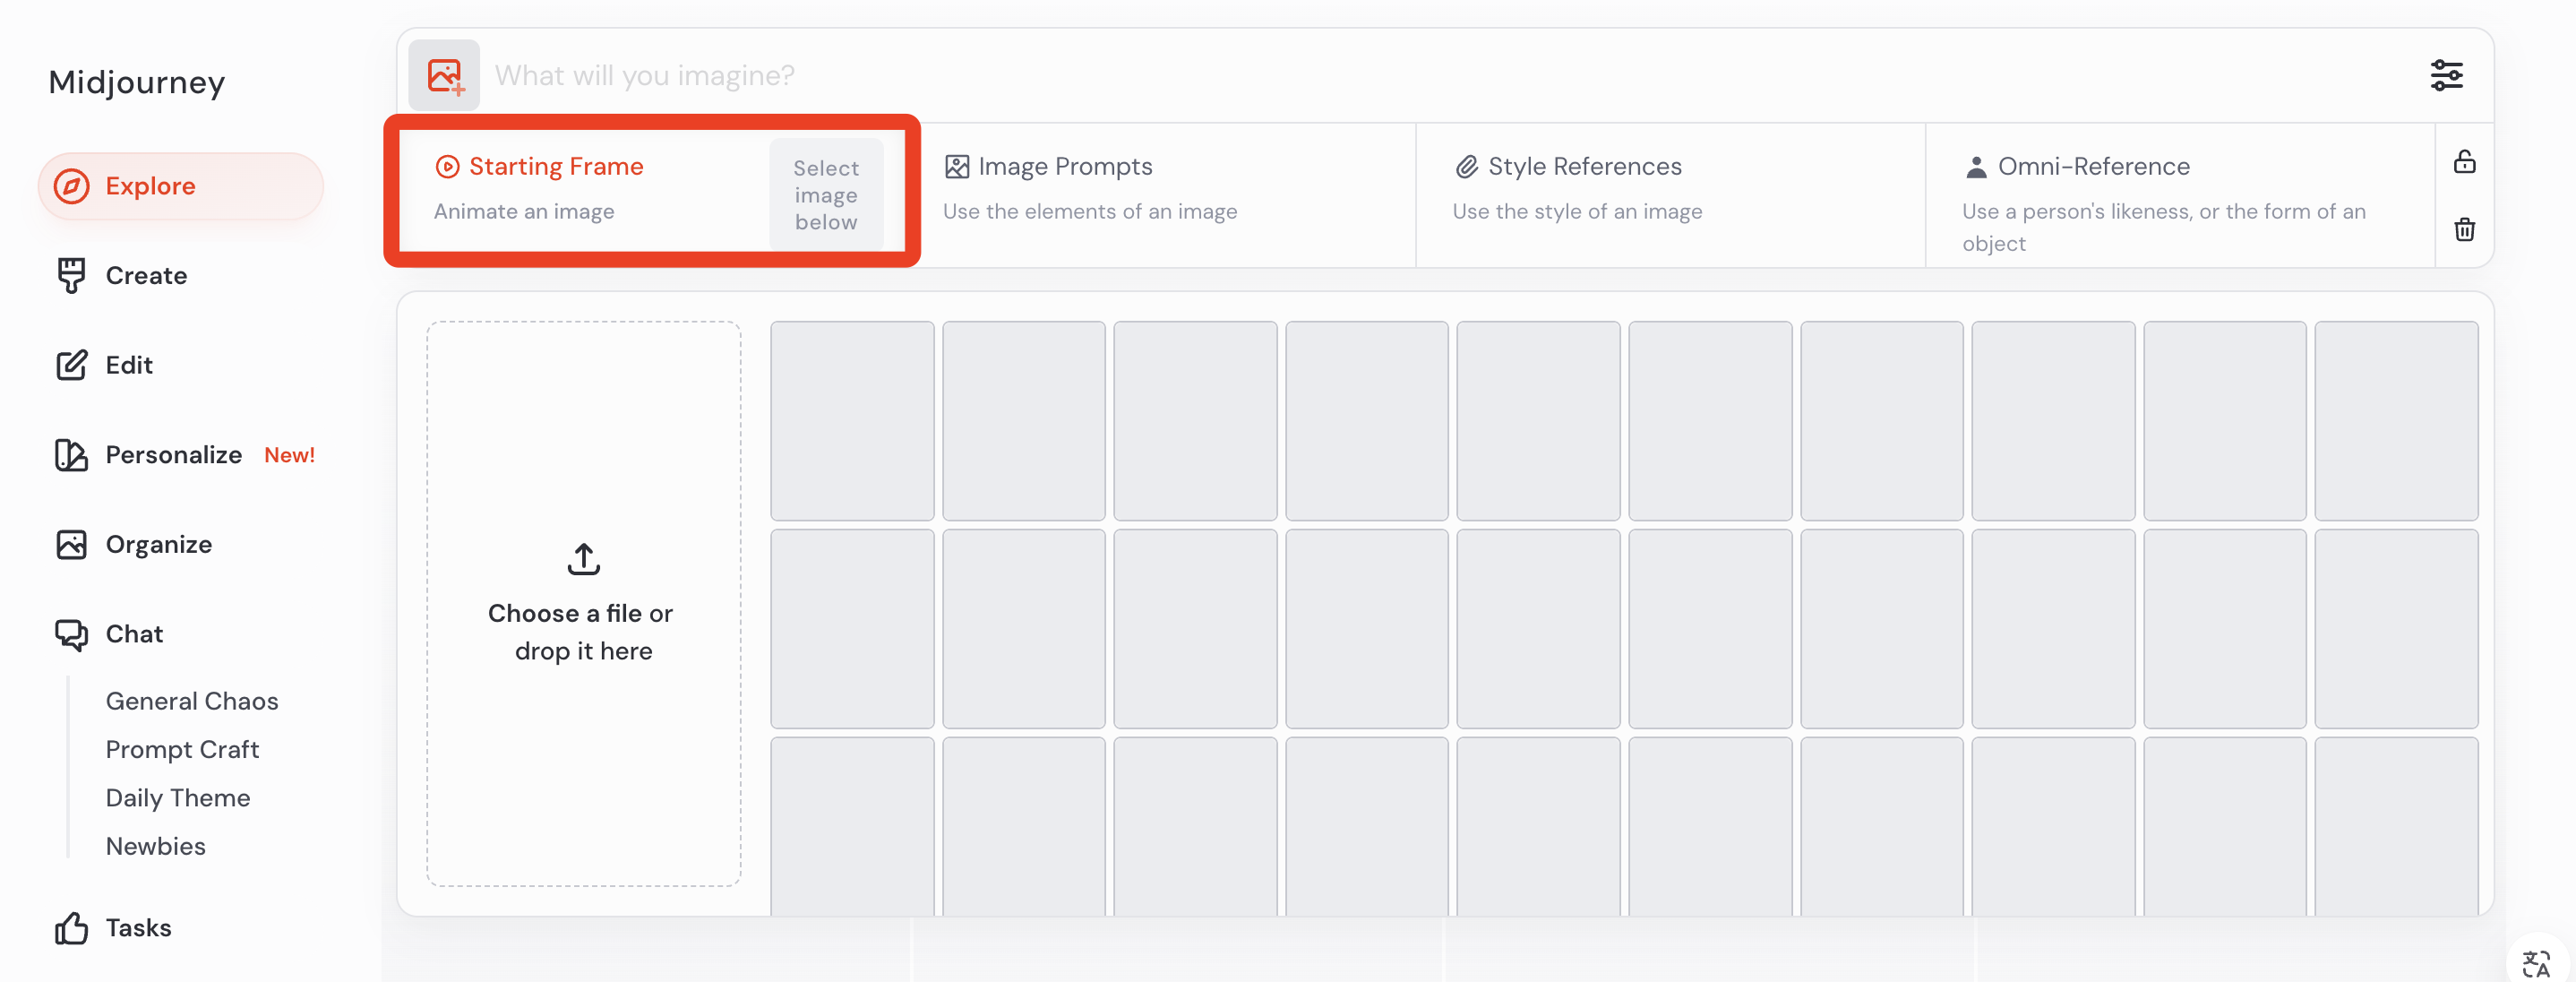Click the Chat bubbles icon
The width and height of the screenshot is (2576, 982).
(x=71, y=634)
